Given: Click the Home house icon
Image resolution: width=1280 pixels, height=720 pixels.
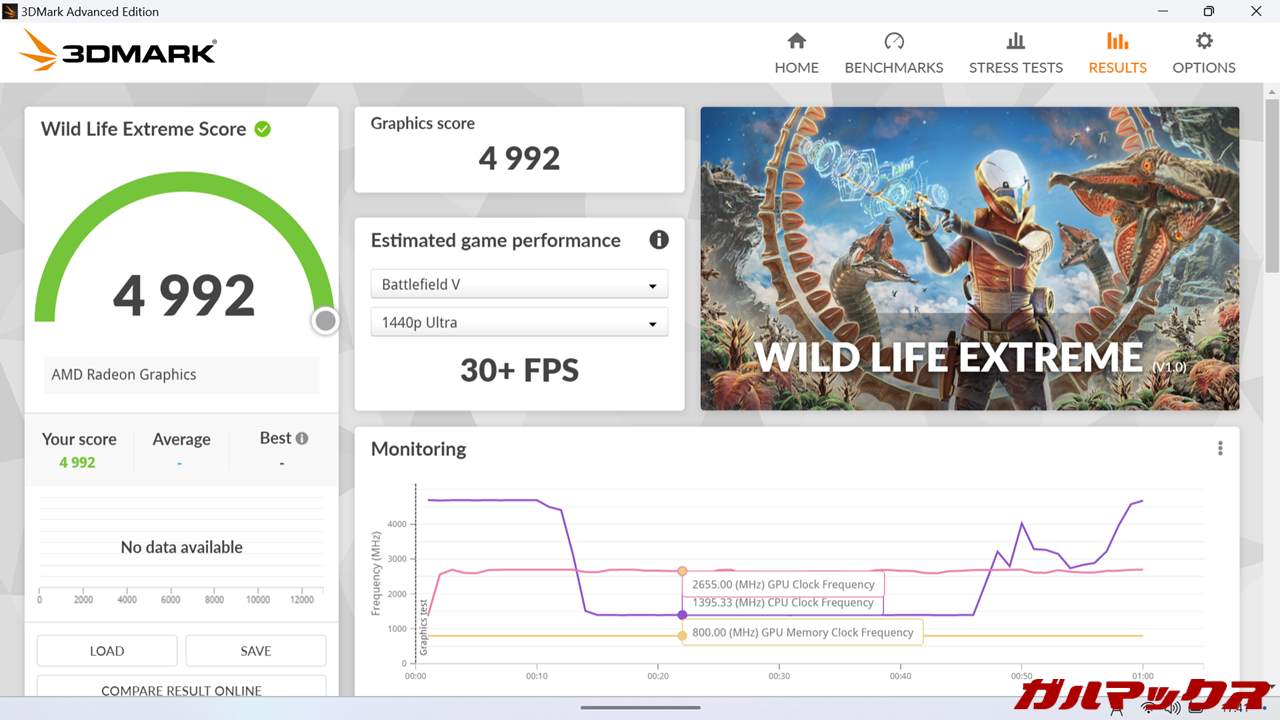Looking at the screenshot, I should click(796, 41).
